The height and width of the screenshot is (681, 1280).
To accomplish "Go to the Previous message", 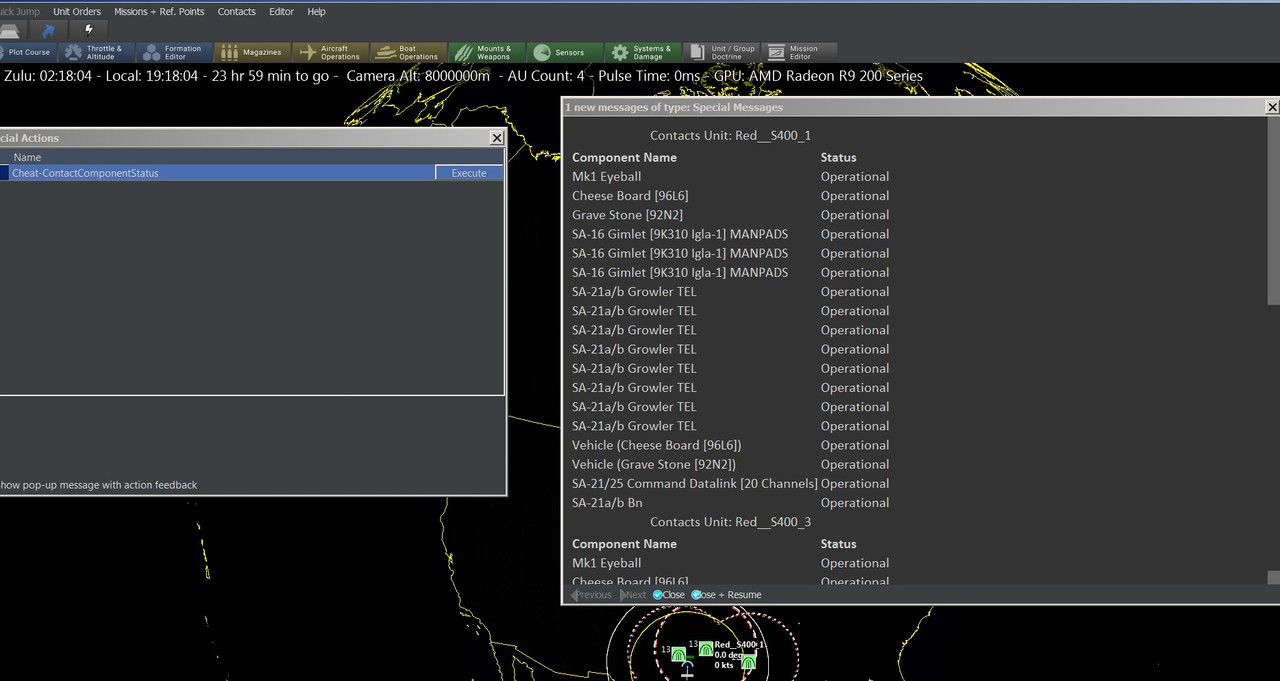I will tap(591, 595).
